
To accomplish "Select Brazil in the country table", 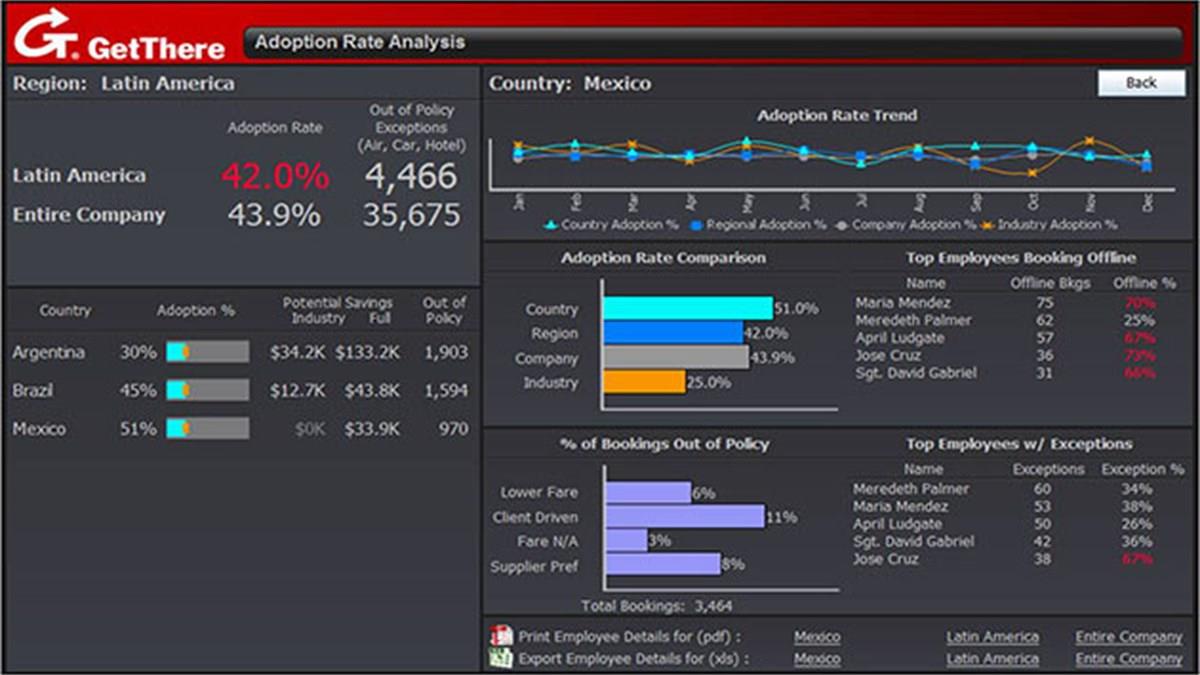I will 33,390.
